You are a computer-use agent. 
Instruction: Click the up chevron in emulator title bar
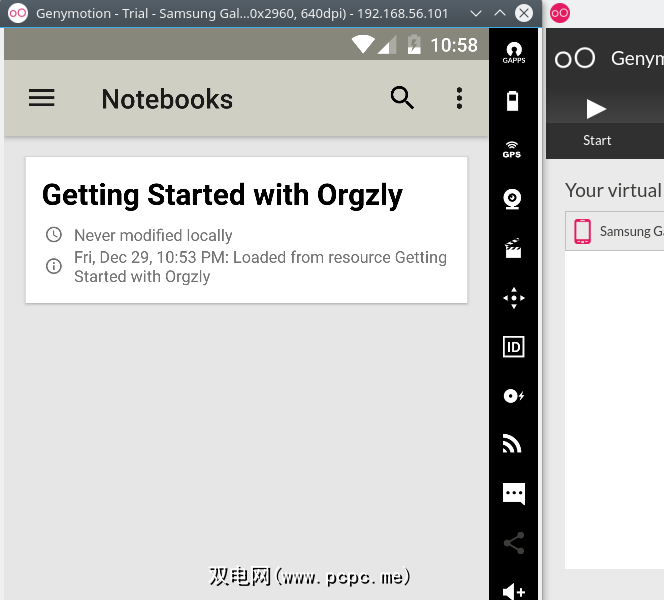(500, 13)
